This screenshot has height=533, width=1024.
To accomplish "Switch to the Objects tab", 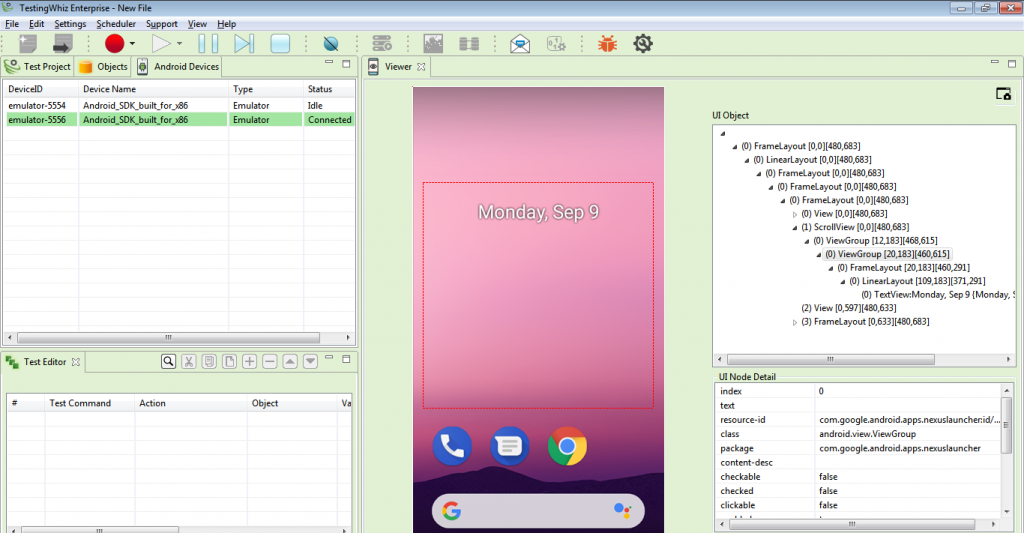I will 103,67.
